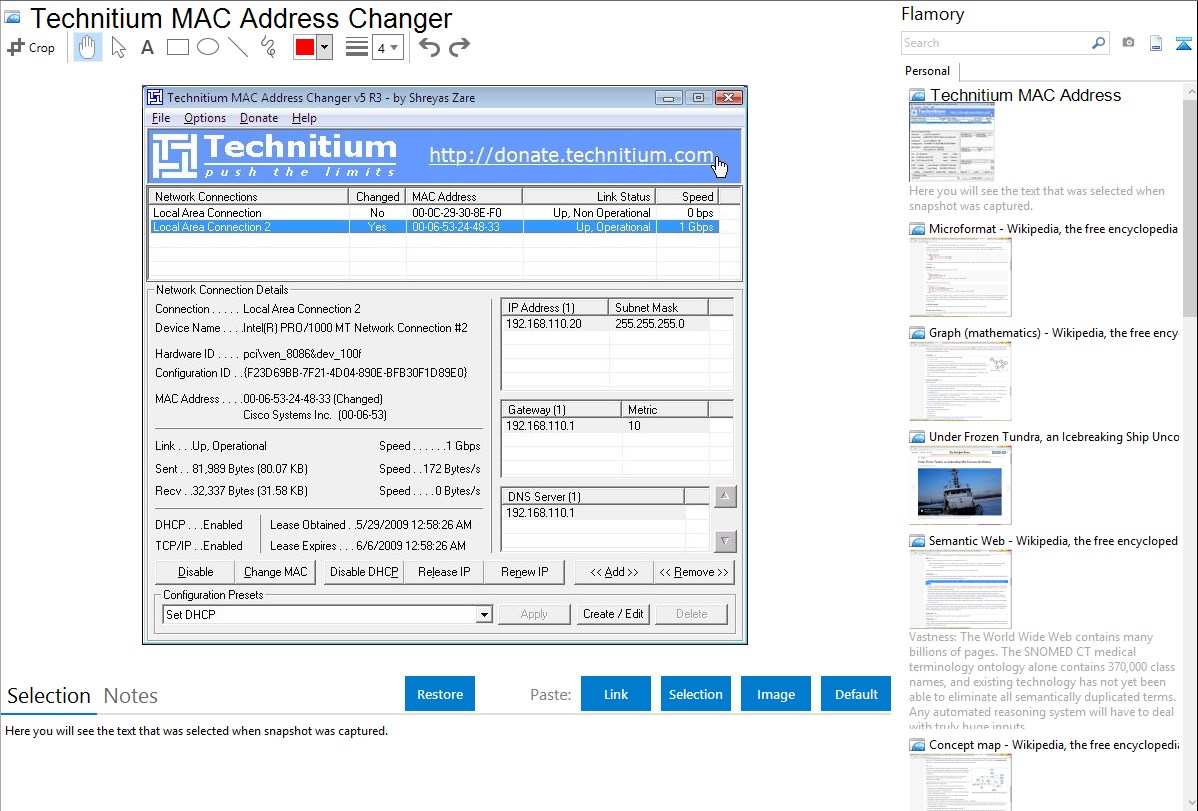
Task: Open Graph (mathematics) snapshot title
Action: pyautogui.click(x=1053, y=333)
